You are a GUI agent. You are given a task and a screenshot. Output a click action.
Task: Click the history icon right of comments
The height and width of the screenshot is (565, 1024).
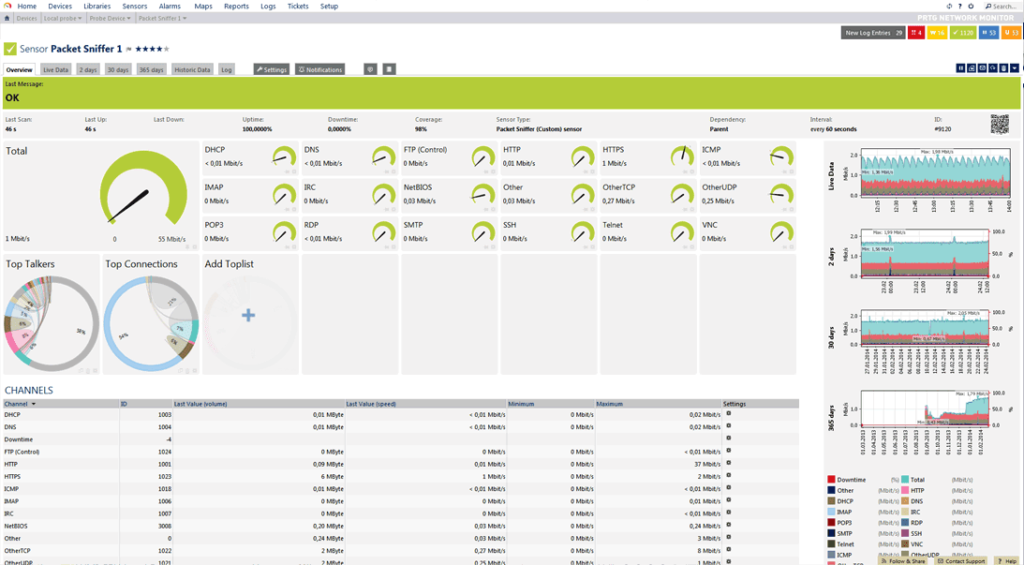tap(389, 69)
